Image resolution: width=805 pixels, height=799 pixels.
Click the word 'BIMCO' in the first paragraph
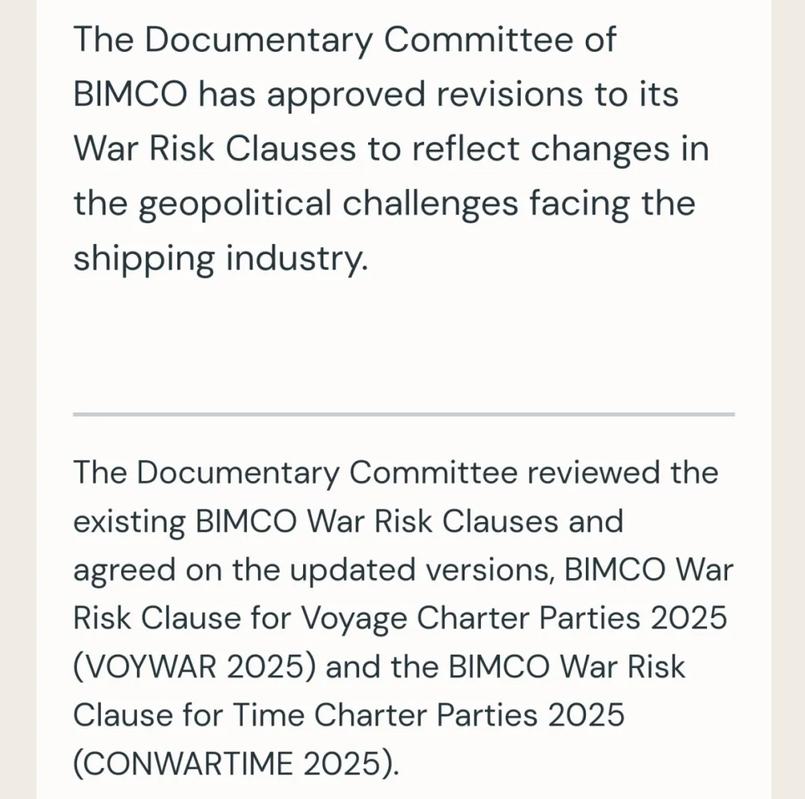[130, 94]
